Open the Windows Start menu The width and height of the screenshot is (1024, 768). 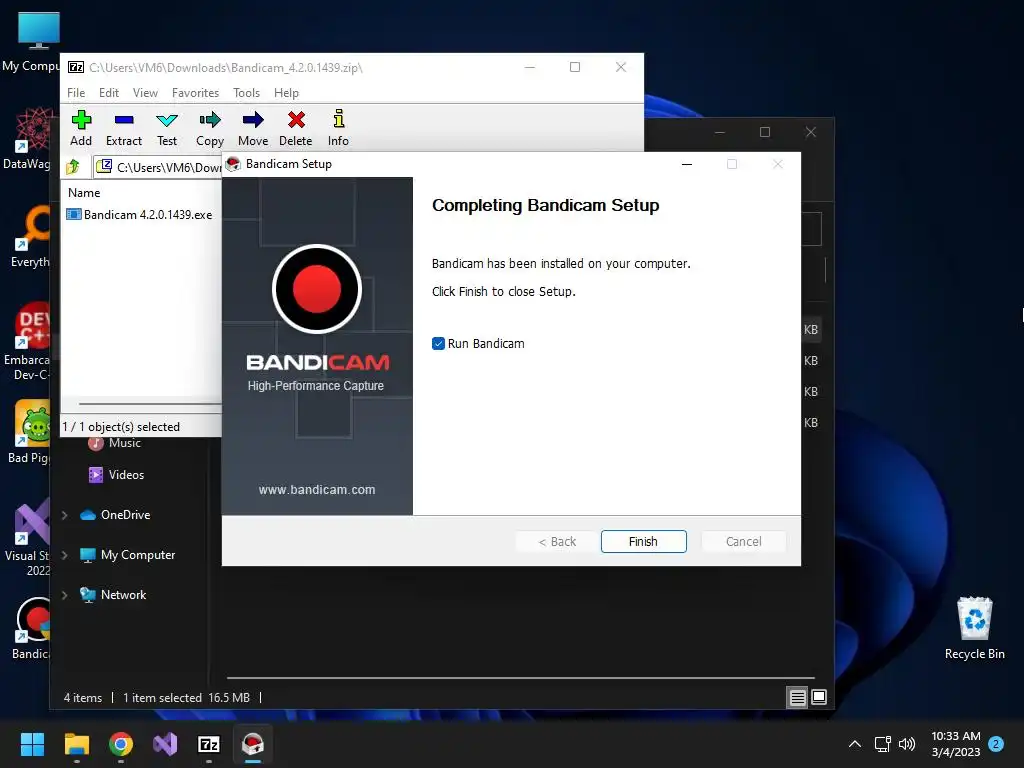[32, 744]
